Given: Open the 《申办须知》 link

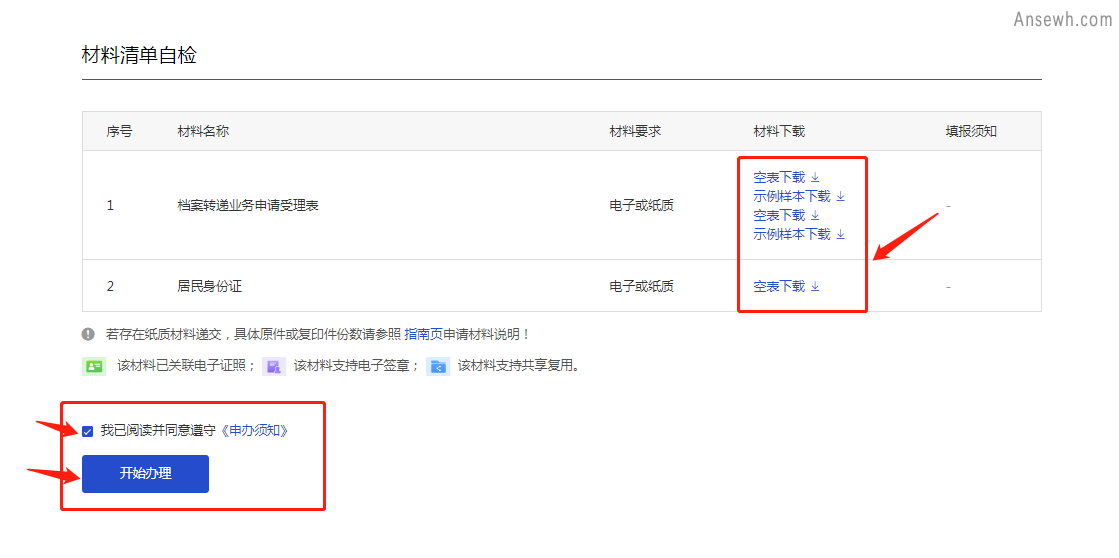Looking at the screenshot, I should (254, 431).
